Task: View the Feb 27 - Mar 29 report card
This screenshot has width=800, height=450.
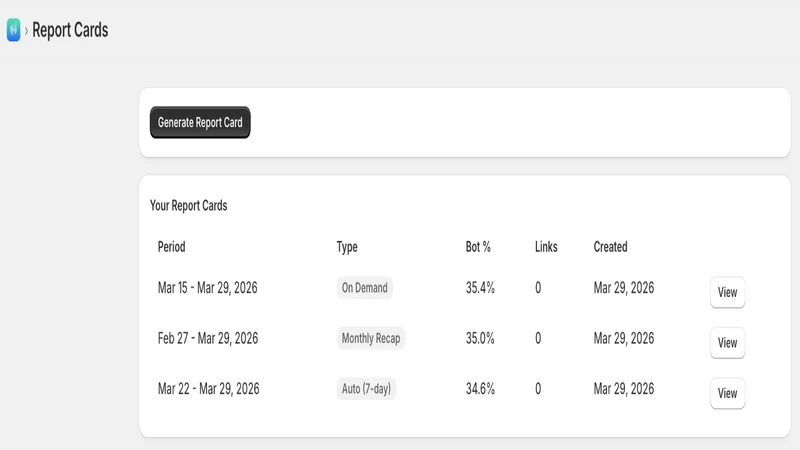Action: (727, 343)
